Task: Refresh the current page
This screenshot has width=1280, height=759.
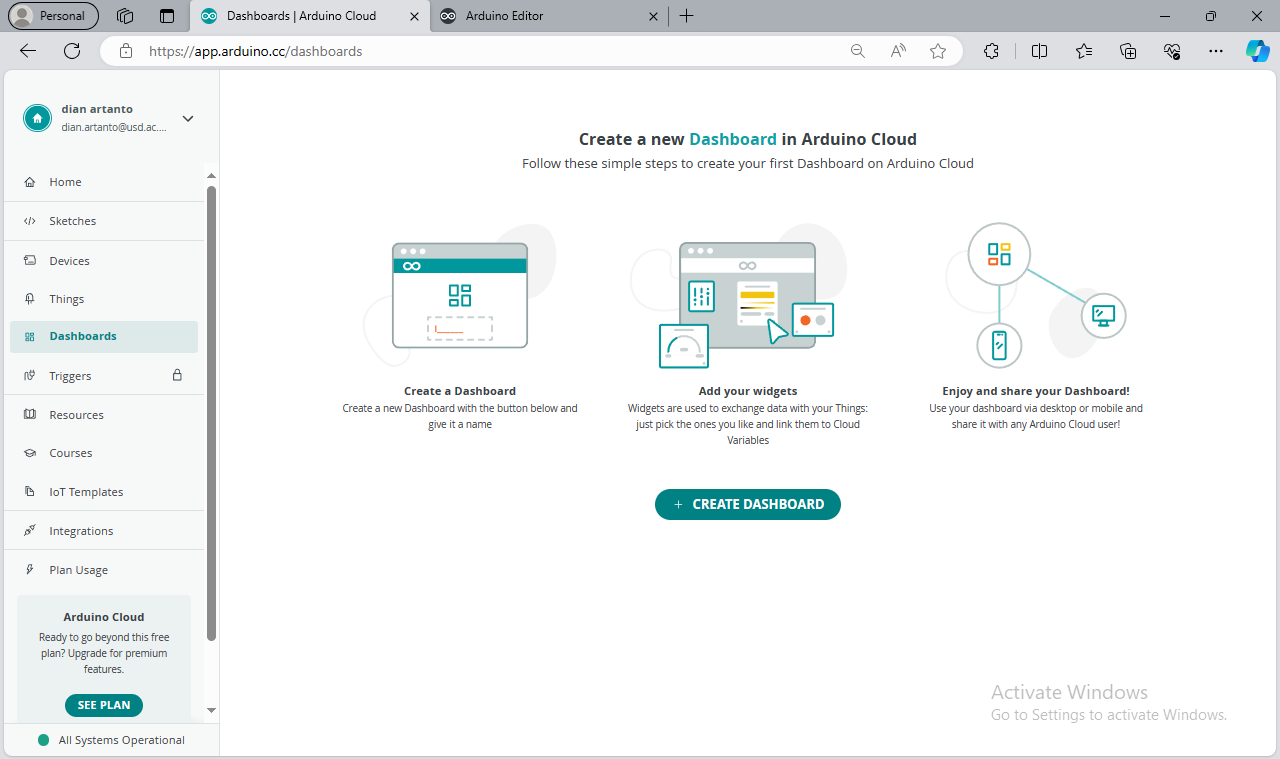Action: pos(72,51)
